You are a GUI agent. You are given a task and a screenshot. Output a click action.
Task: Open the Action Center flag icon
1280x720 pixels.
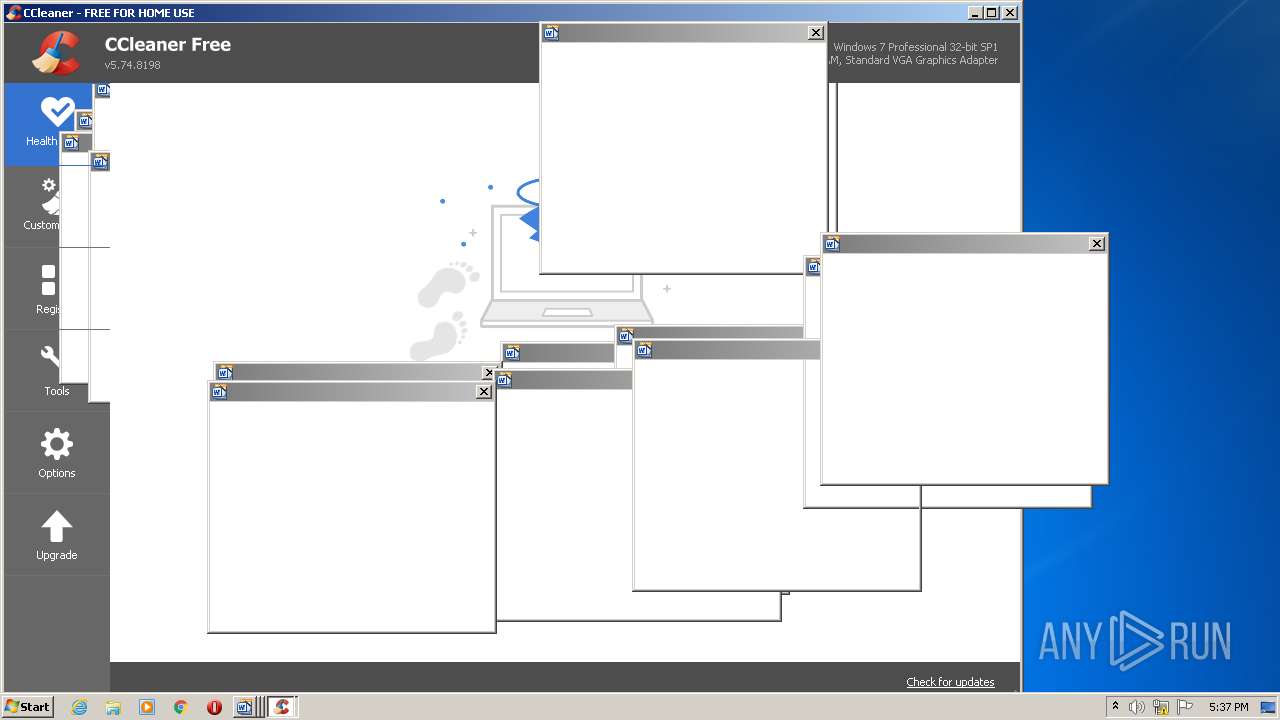(1185, 707)
